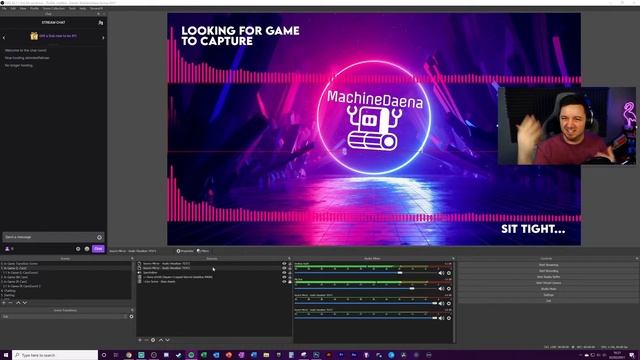
Task: Mute the Desktop Audio channel
Action: point(441,273)
